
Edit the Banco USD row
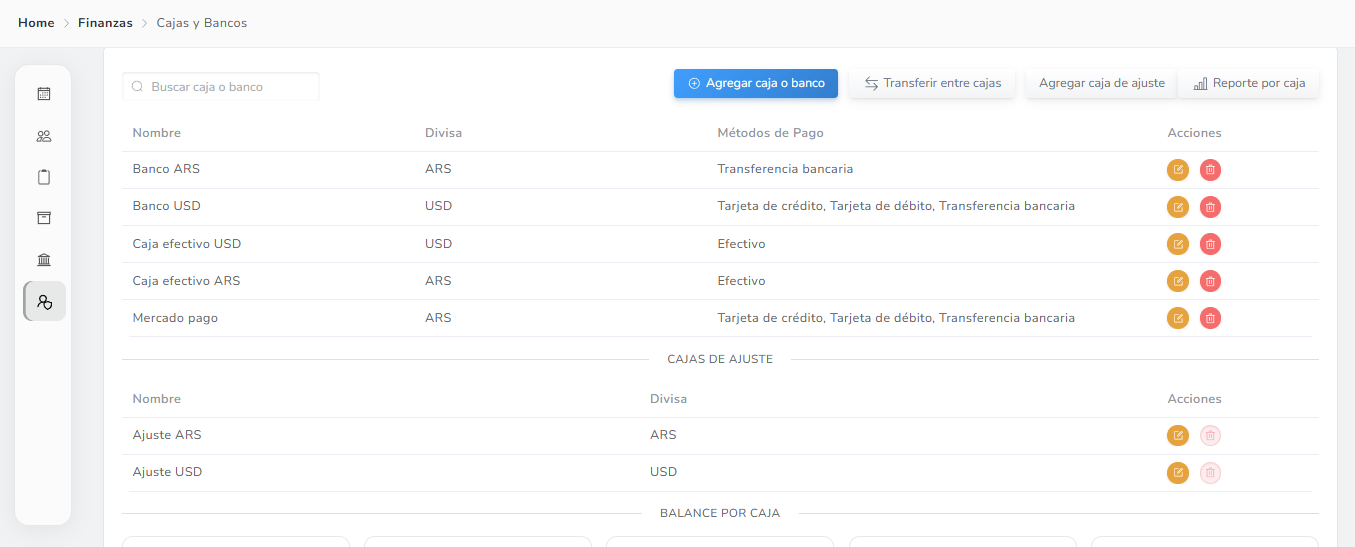pyautogui.click(x=1178, y=207)
